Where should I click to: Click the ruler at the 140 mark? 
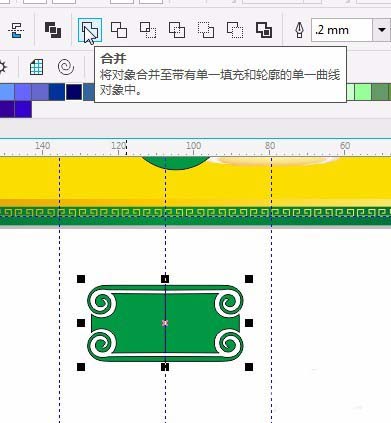[42, 146]
